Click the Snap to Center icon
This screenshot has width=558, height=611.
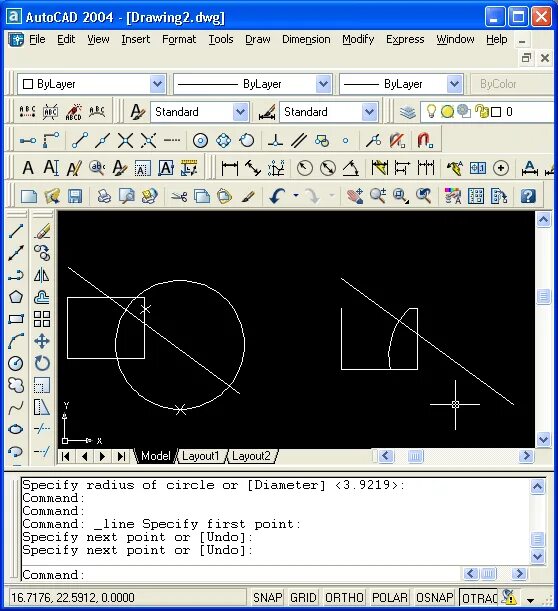(200, 140)
